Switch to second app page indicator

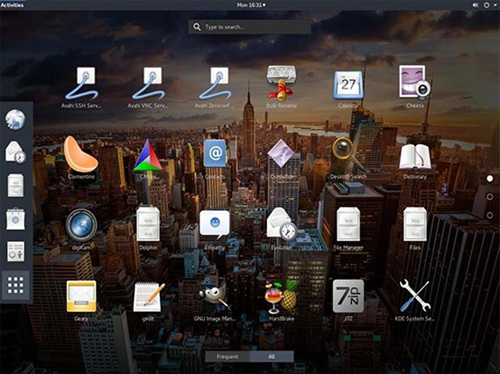click(490, 197)
